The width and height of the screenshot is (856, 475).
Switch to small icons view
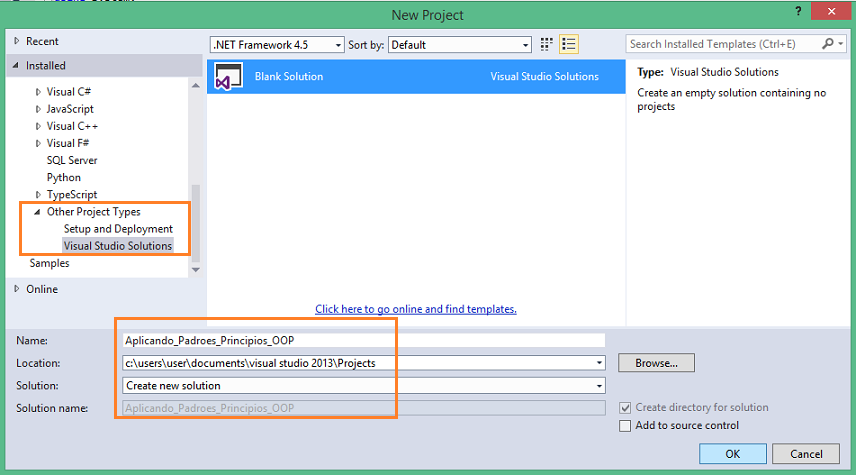(x=546, y=44)
